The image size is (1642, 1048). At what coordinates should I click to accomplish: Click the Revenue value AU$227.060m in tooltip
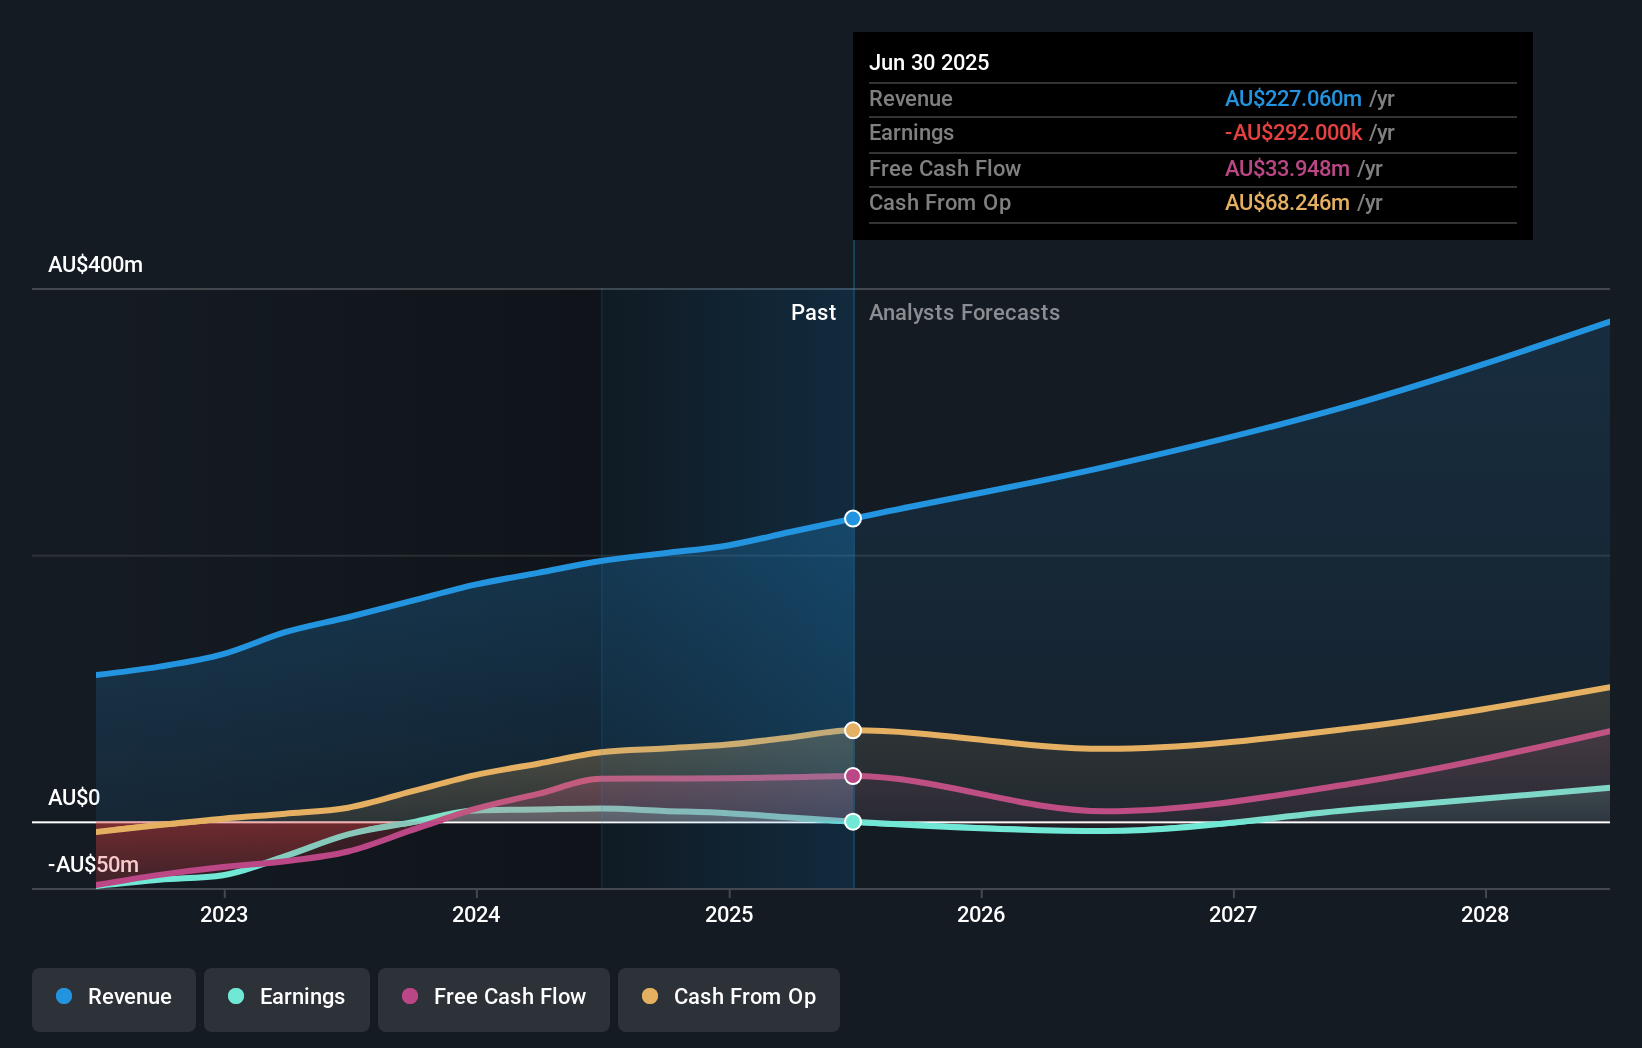[1293, 98]
